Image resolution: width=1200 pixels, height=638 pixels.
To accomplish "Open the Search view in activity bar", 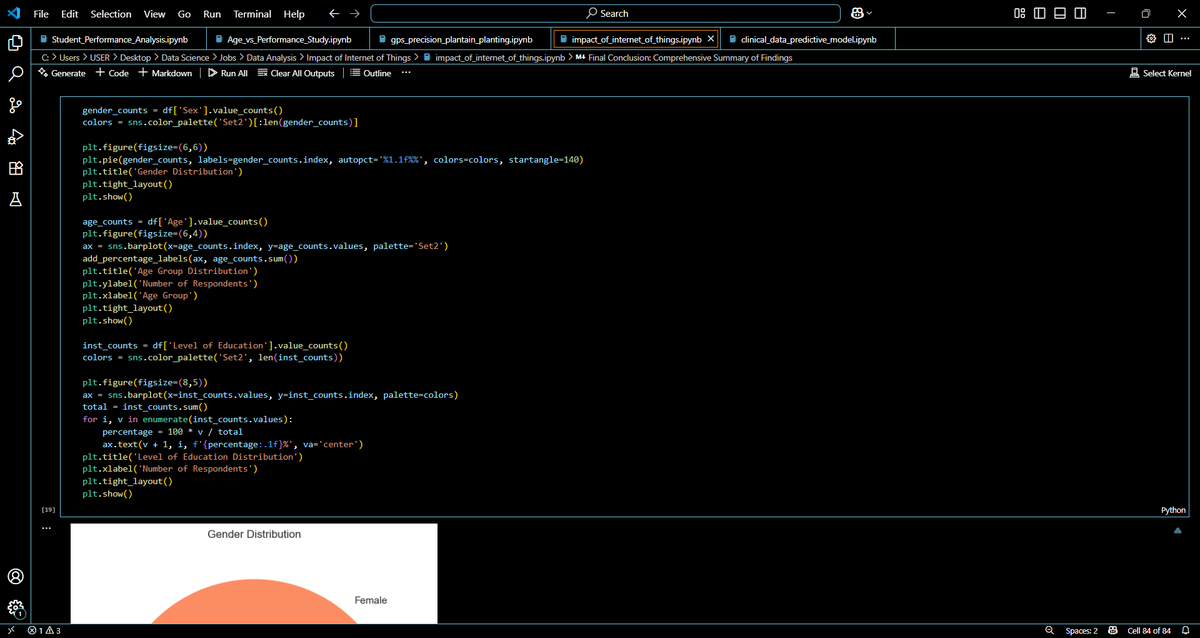I will click(x=15, y=74).
